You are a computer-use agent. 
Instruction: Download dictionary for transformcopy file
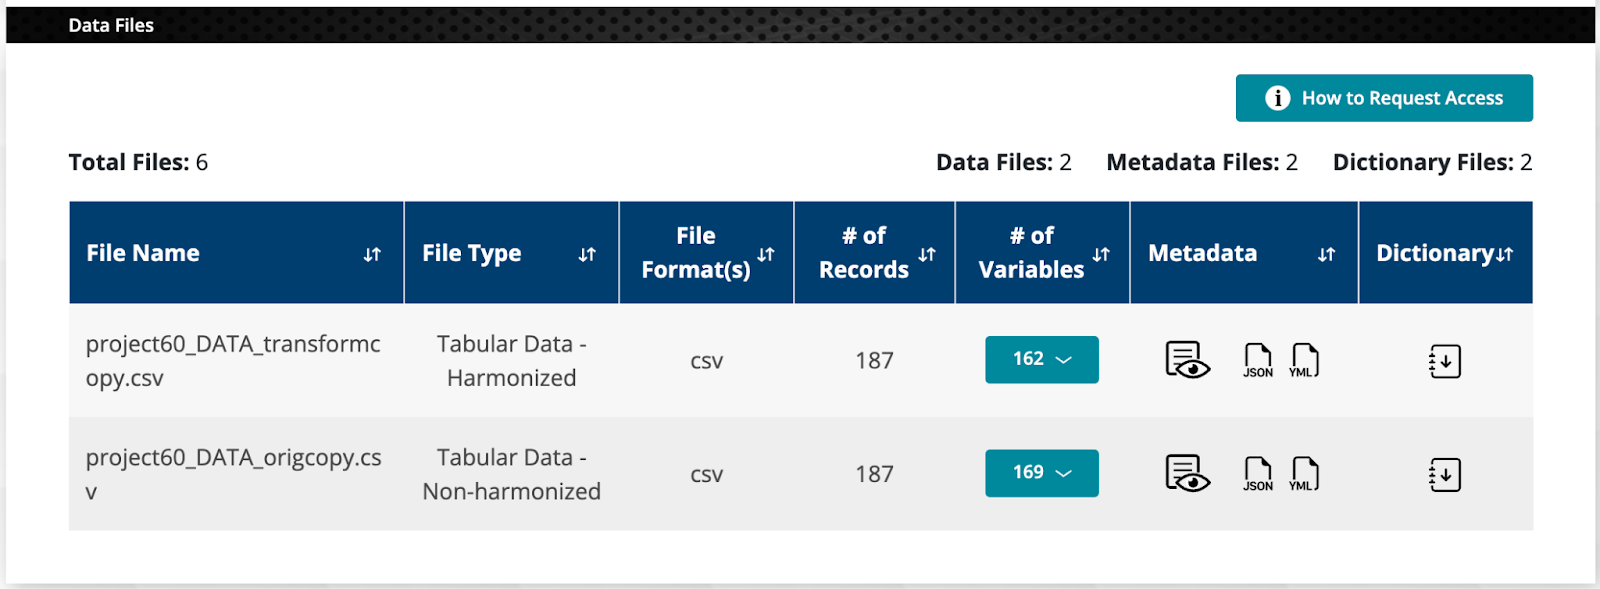pos(1445,361)
